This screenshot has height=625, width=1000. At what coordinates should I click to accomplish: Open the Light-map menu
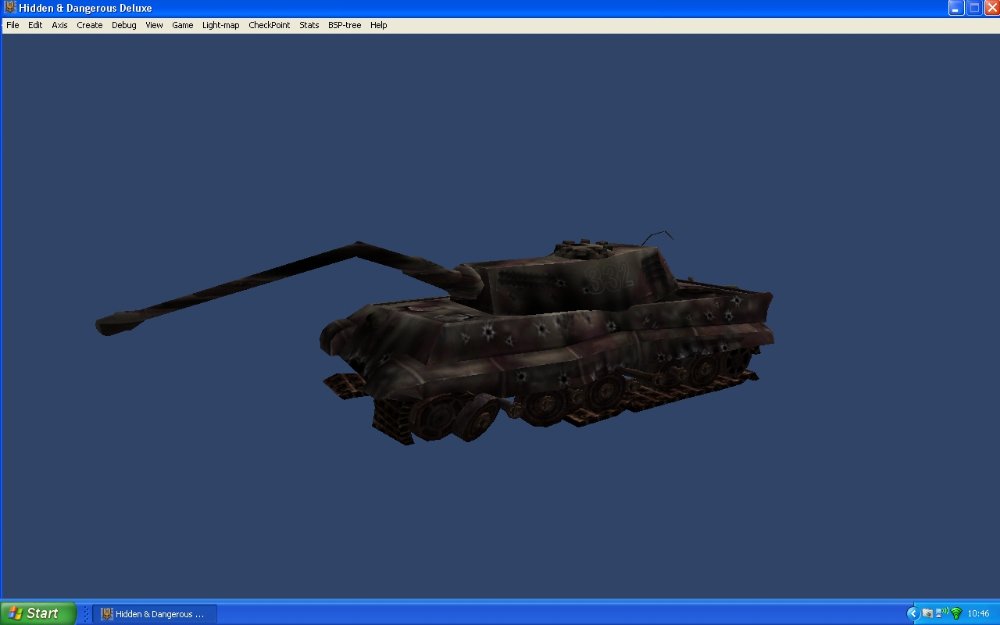coord(221,26)
